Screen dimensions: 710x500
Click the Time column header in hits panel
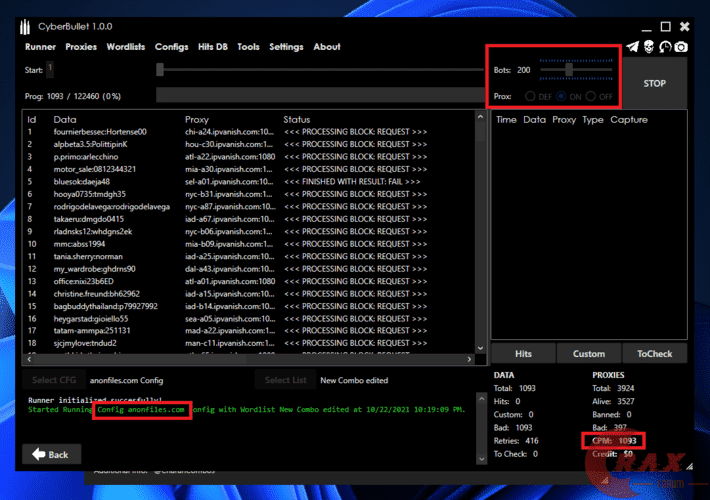pos(506,120)
